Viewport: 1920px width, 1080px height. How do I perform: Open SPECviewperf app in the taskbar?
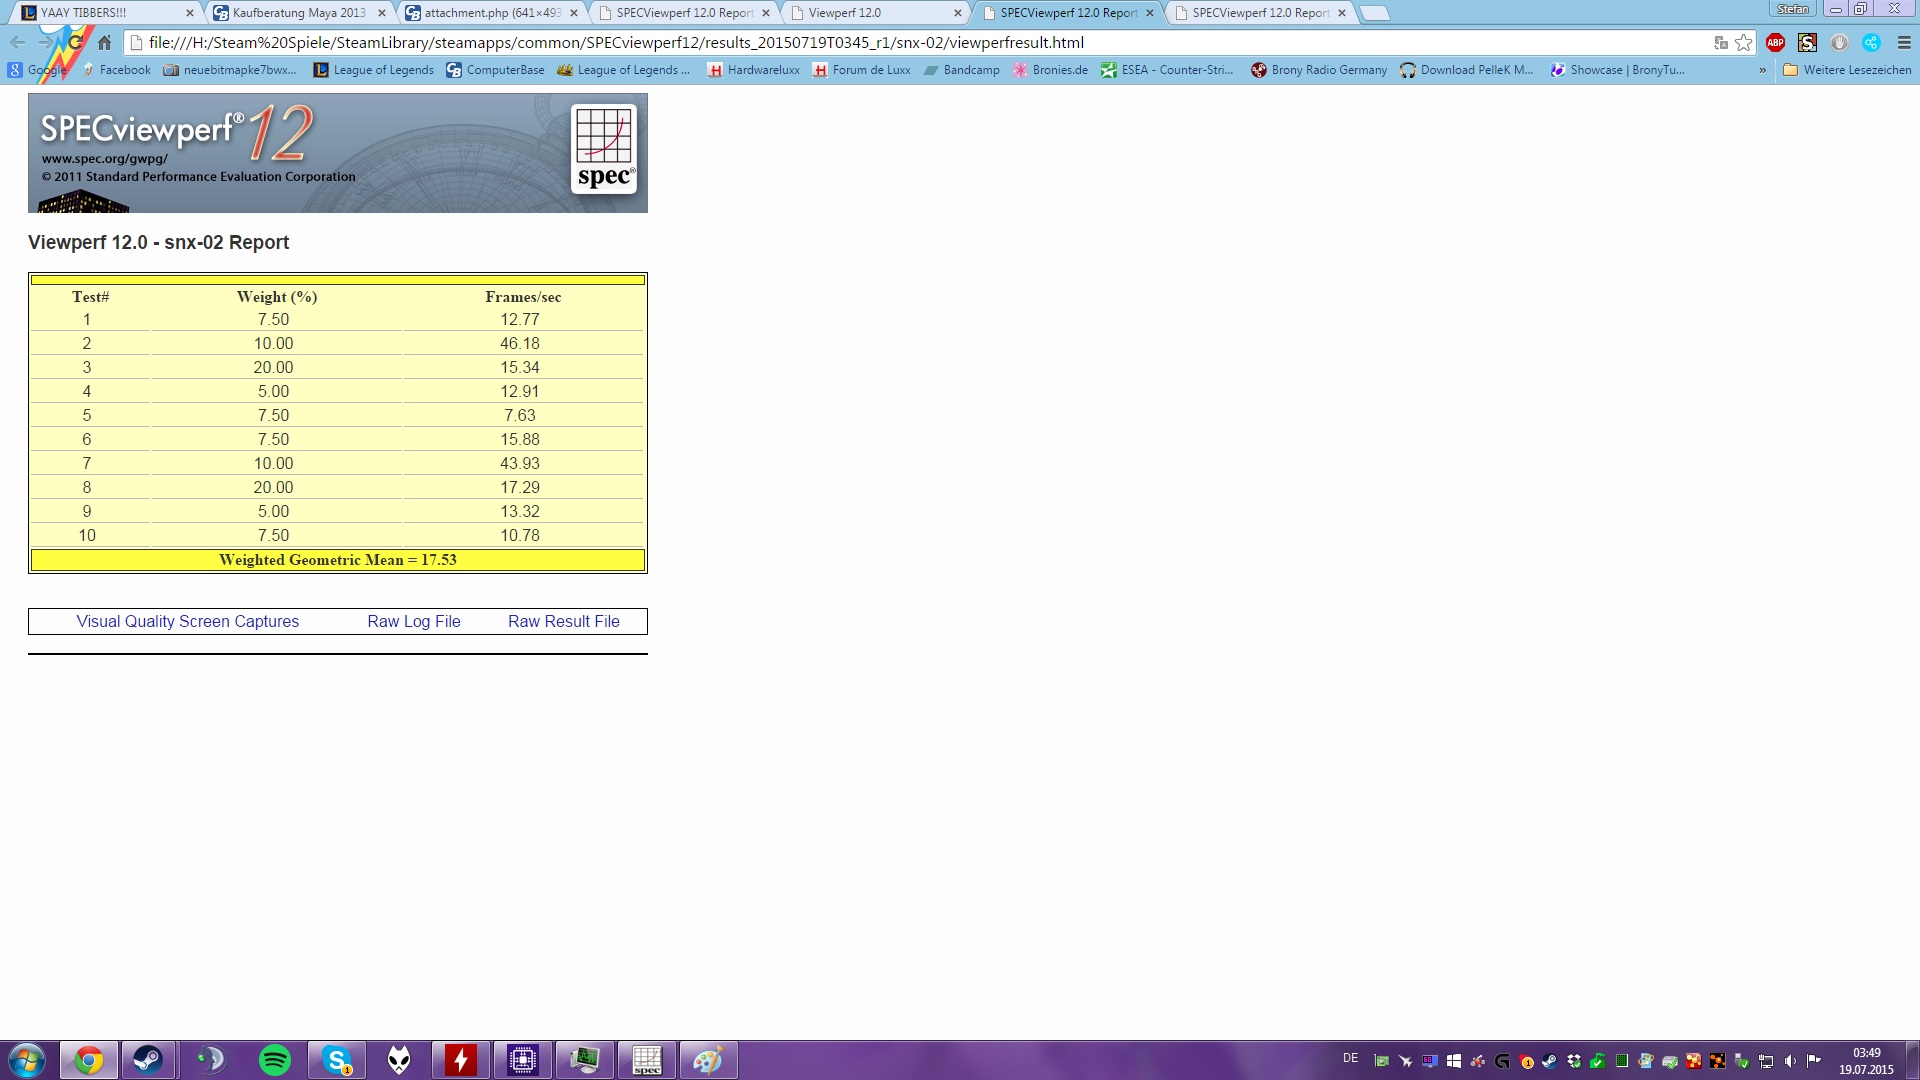coord(647,1060)
